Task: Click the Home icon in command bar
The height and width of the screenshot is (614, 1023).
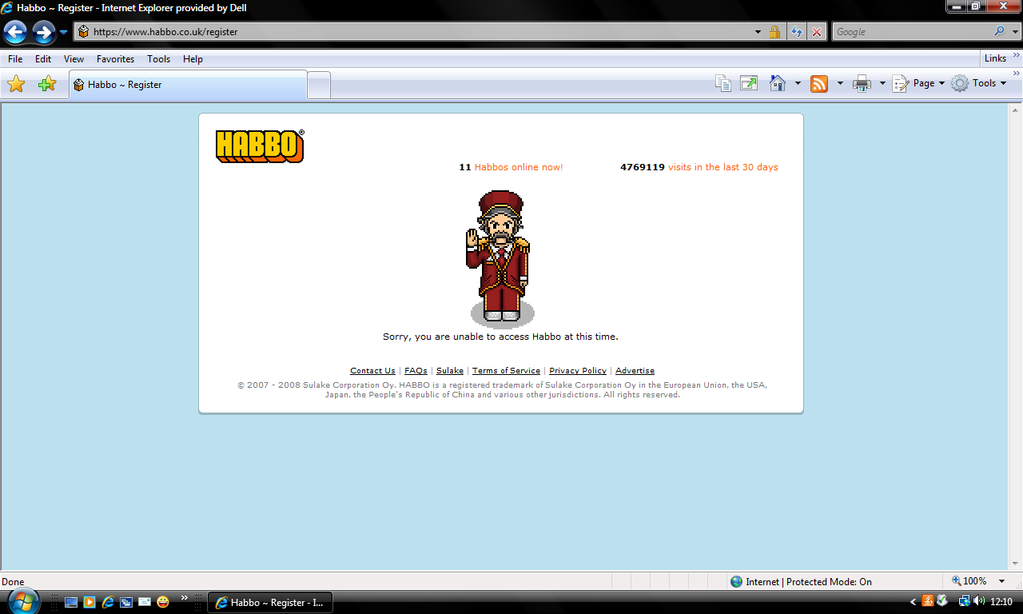Action: pos(778,84)
